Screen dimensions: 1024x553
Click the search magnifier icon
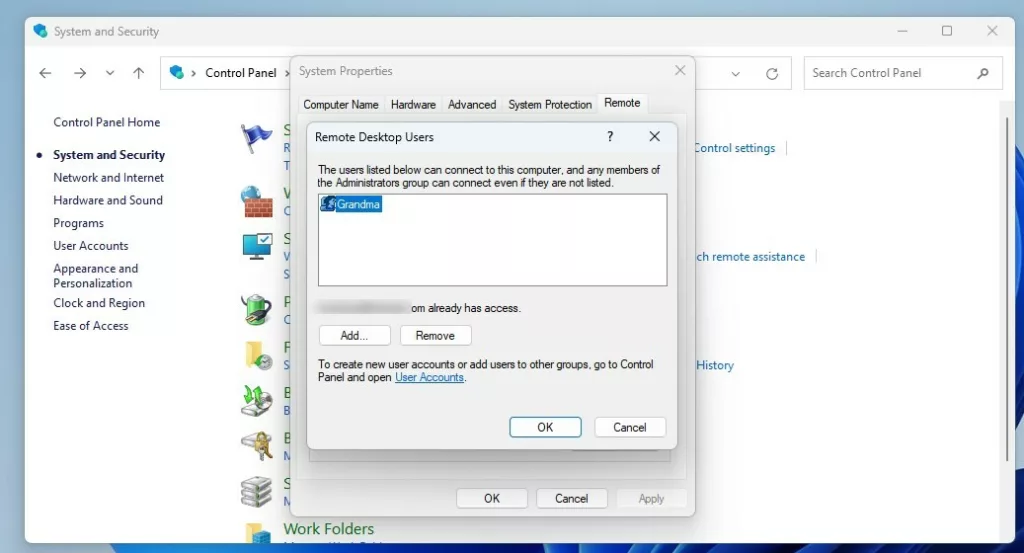coord(983,74)
